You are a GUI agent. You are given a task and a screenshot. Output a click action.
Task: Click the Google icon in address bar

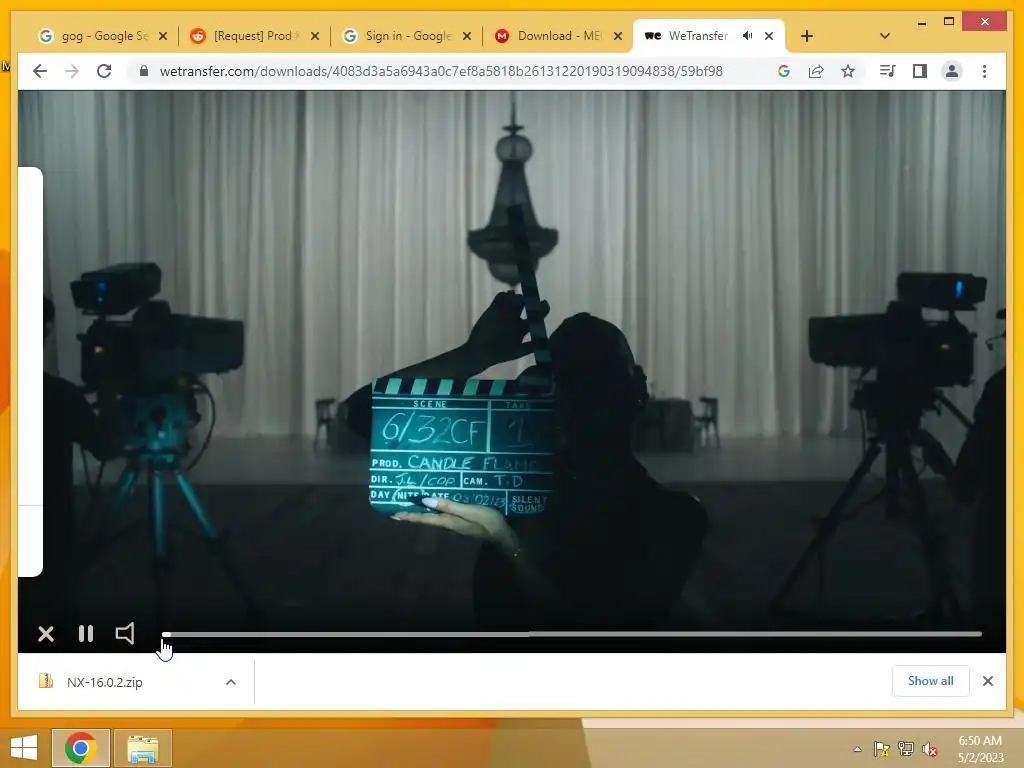click(x=784, y=71)
